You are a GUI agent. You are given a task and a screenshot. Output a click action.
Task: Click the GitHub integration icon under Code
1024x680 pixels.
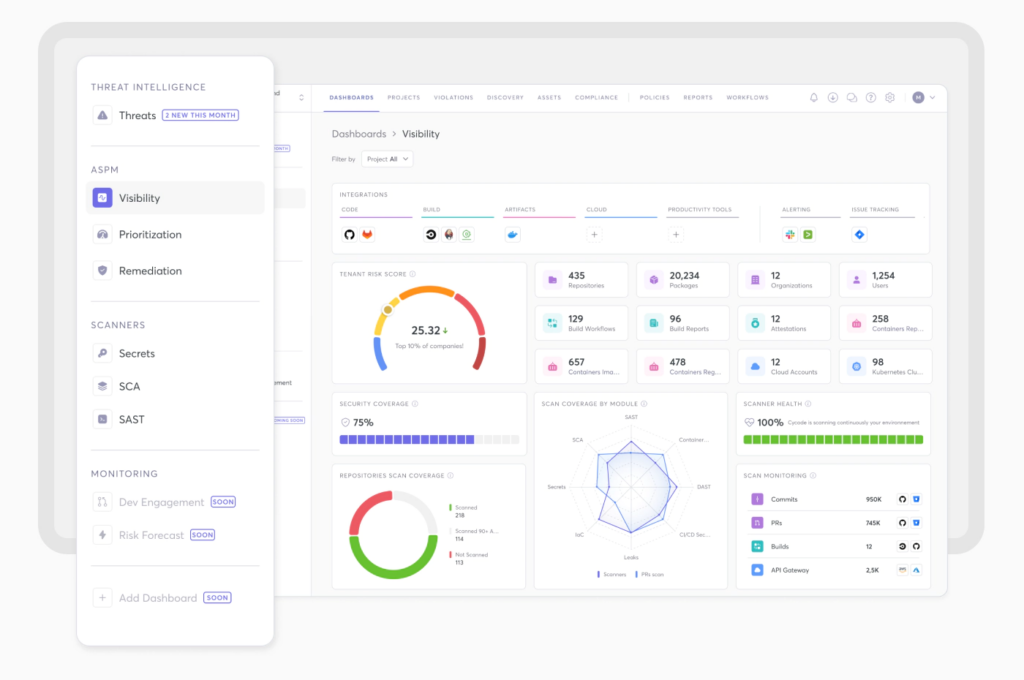[349, 235]
